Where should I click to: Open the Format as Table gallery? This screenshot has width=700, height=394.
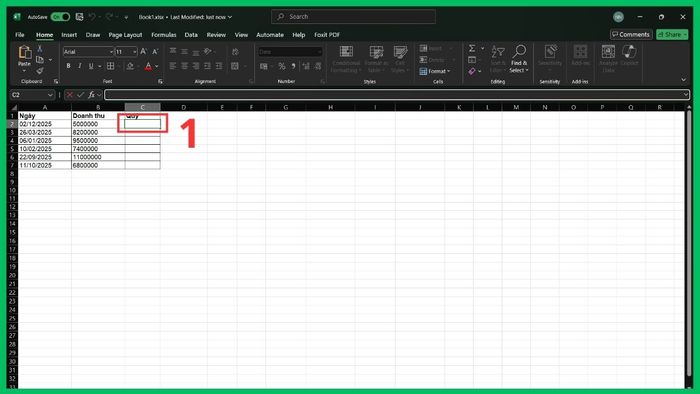[376, 59]
